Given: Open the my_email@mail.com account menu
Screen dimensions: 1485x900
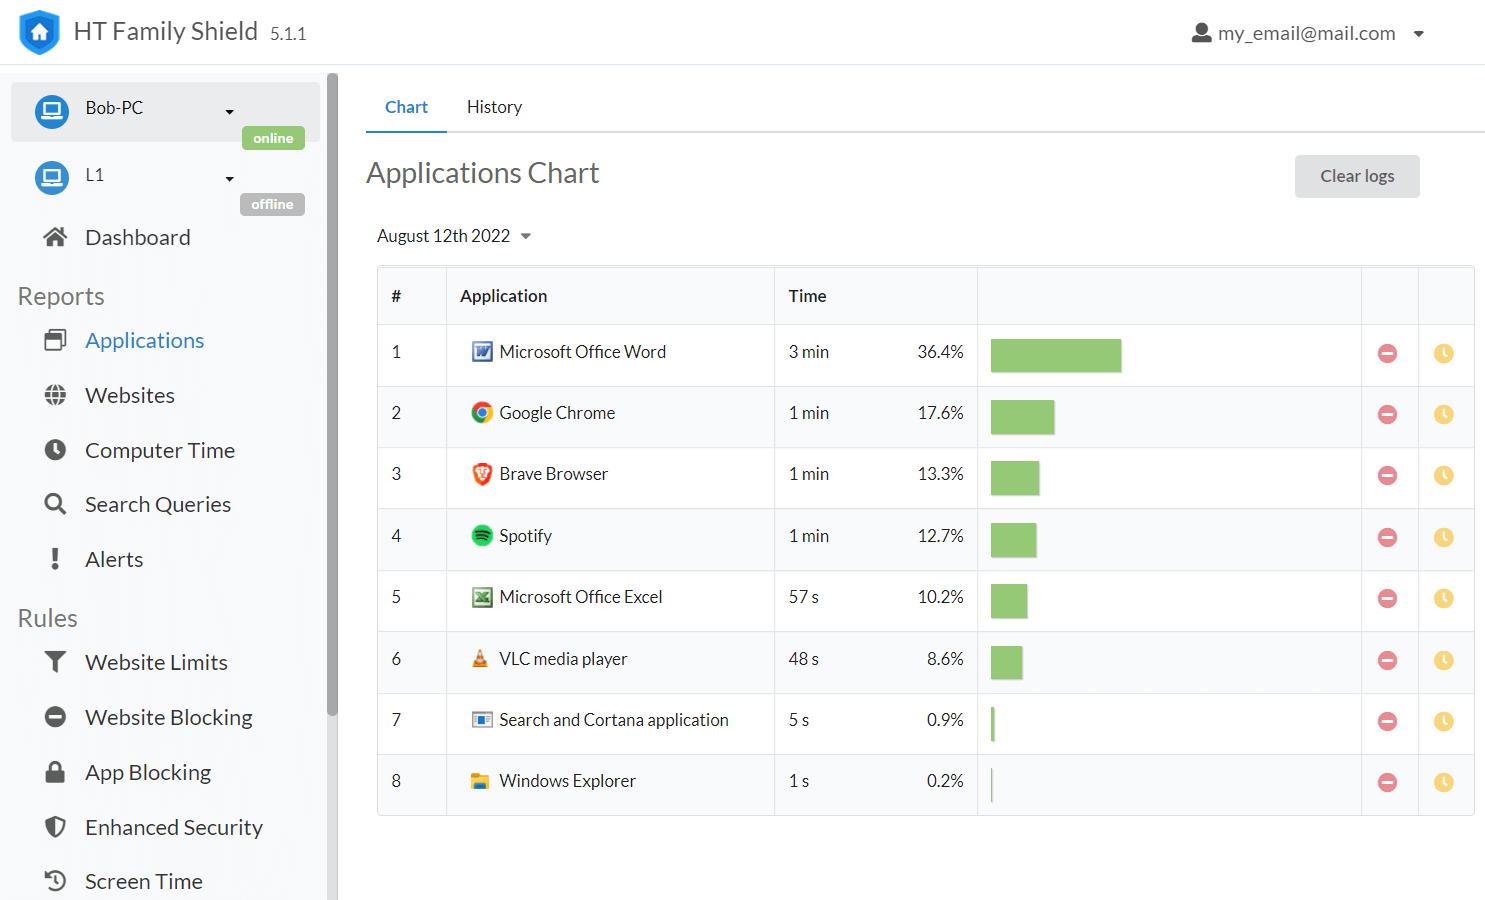Looking at the screenshot, I should click(x=1308, y=33).
